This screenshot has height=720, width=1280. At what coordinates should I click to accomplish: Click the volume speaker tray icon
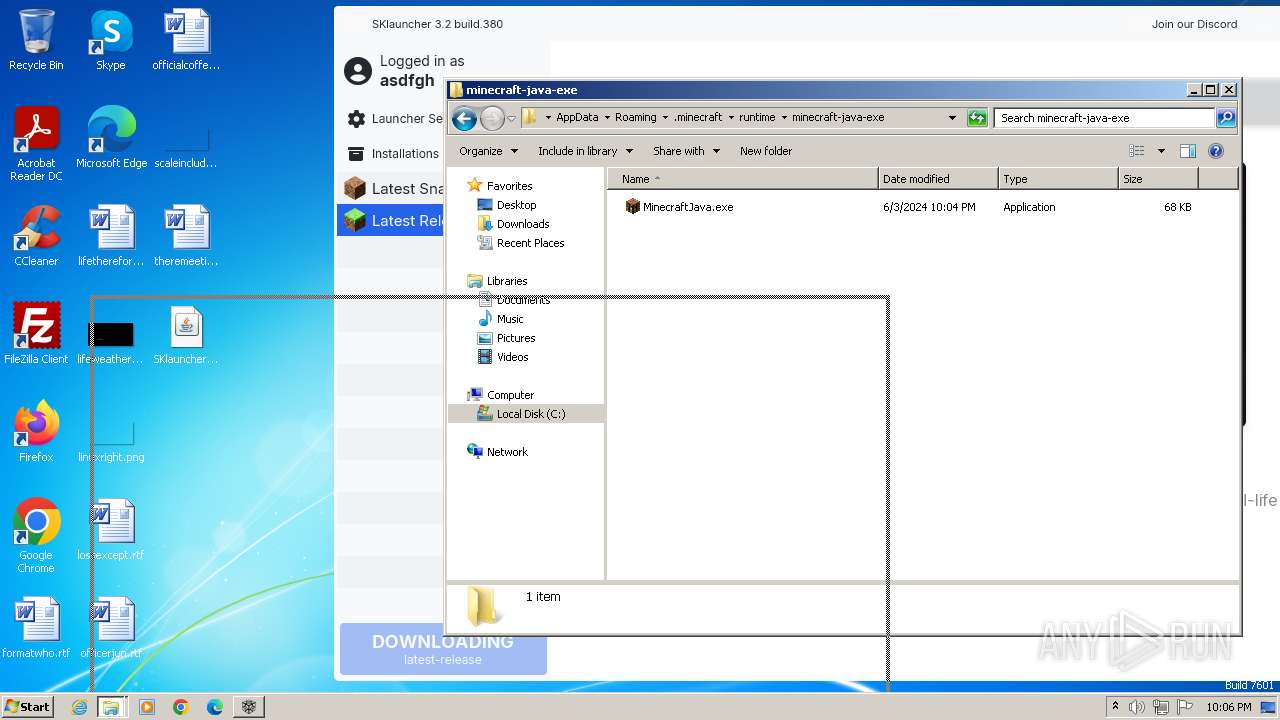(1137, 707)
